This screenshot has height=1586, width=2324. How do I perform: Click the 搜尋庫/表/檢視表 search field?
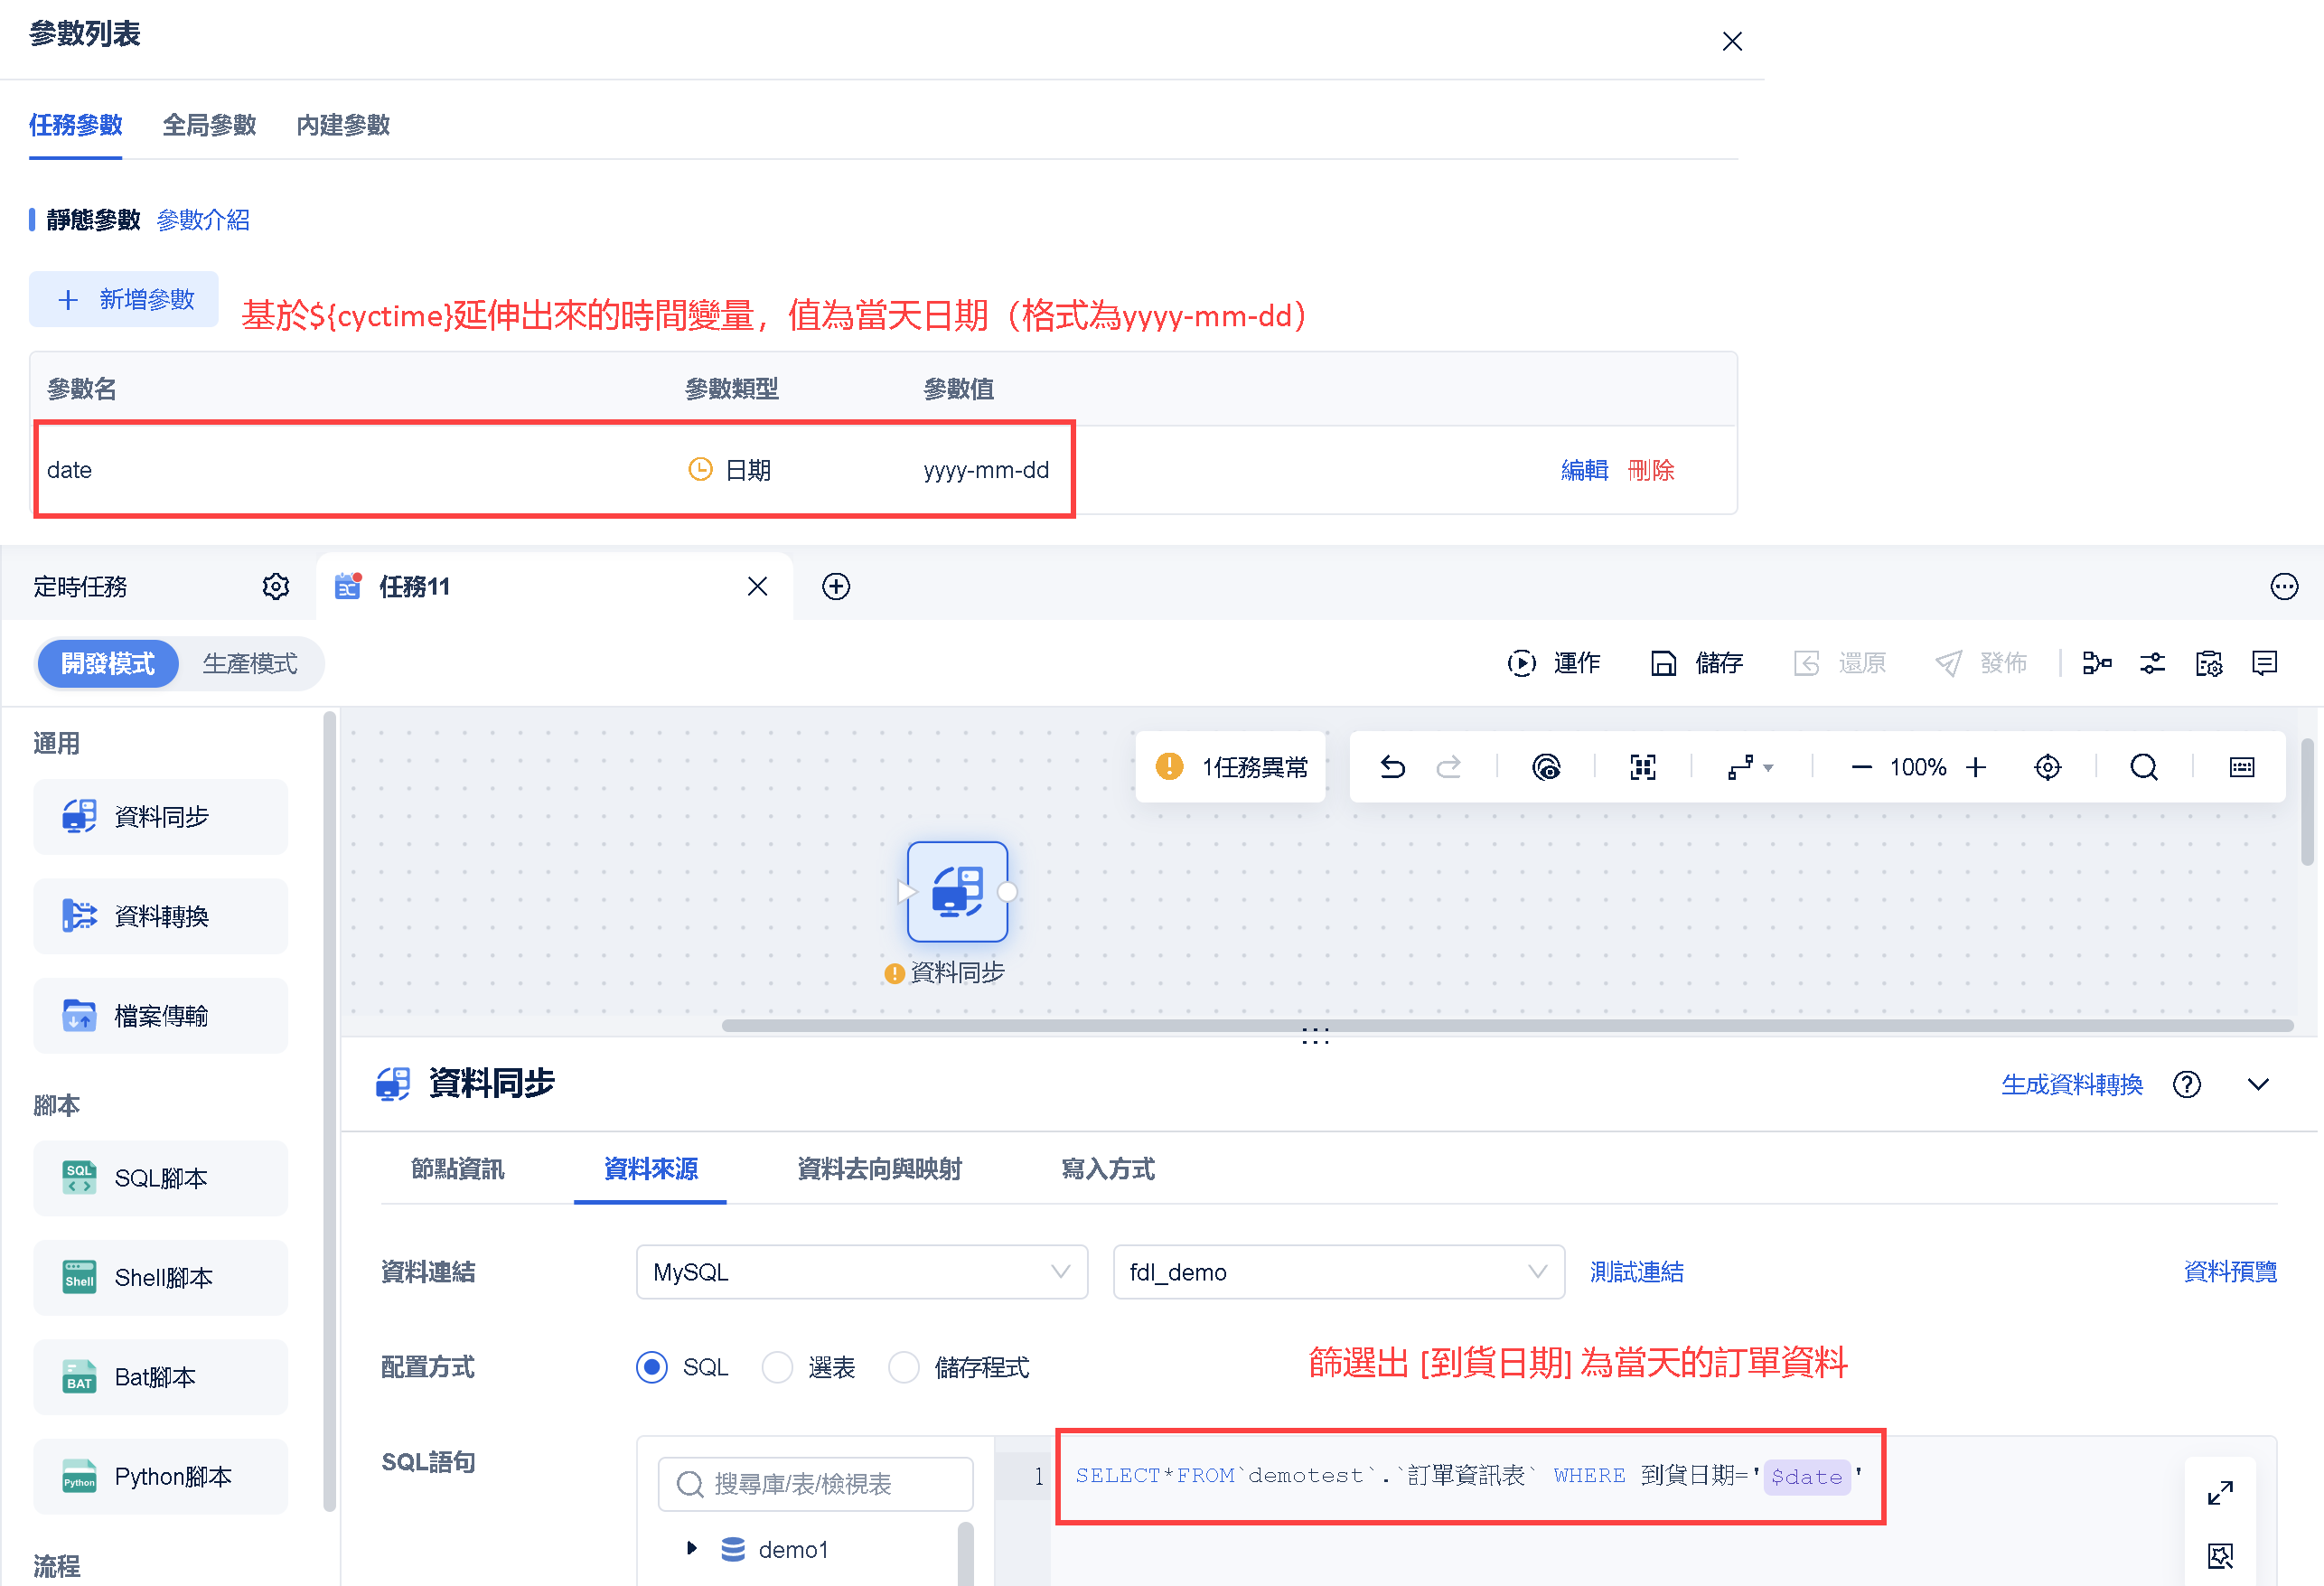(815, 1484)
